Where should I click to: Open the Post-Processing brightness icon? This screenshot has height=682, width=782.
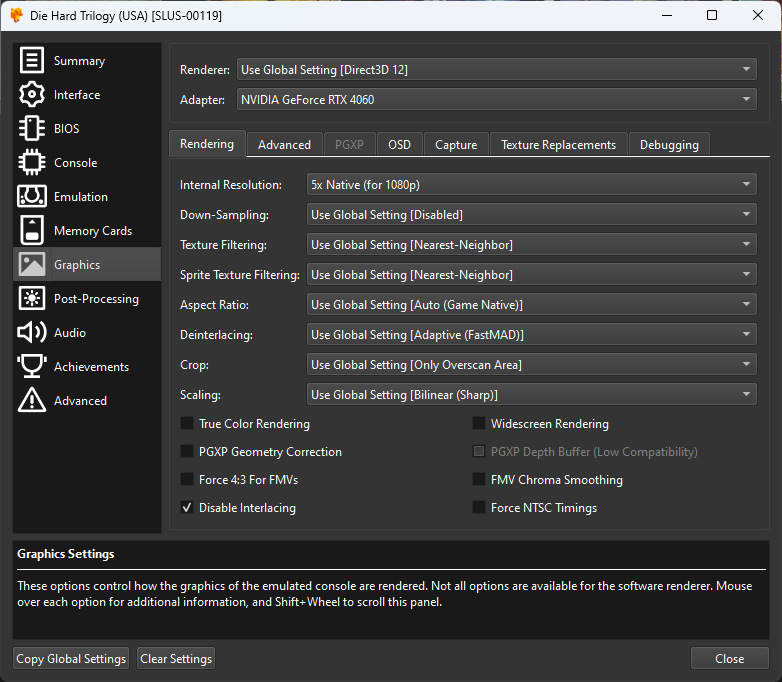point(32,298)
